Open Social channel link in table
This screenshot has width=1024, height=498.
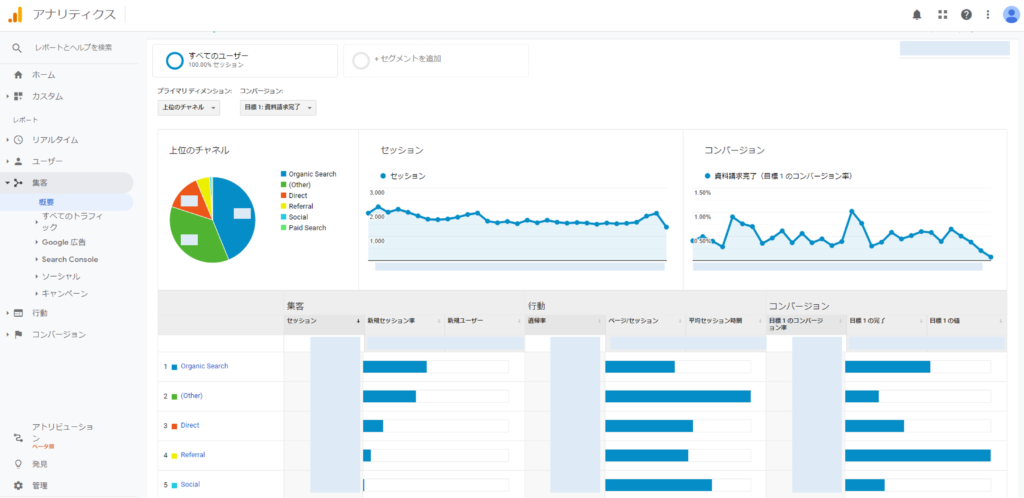(190, 485)
